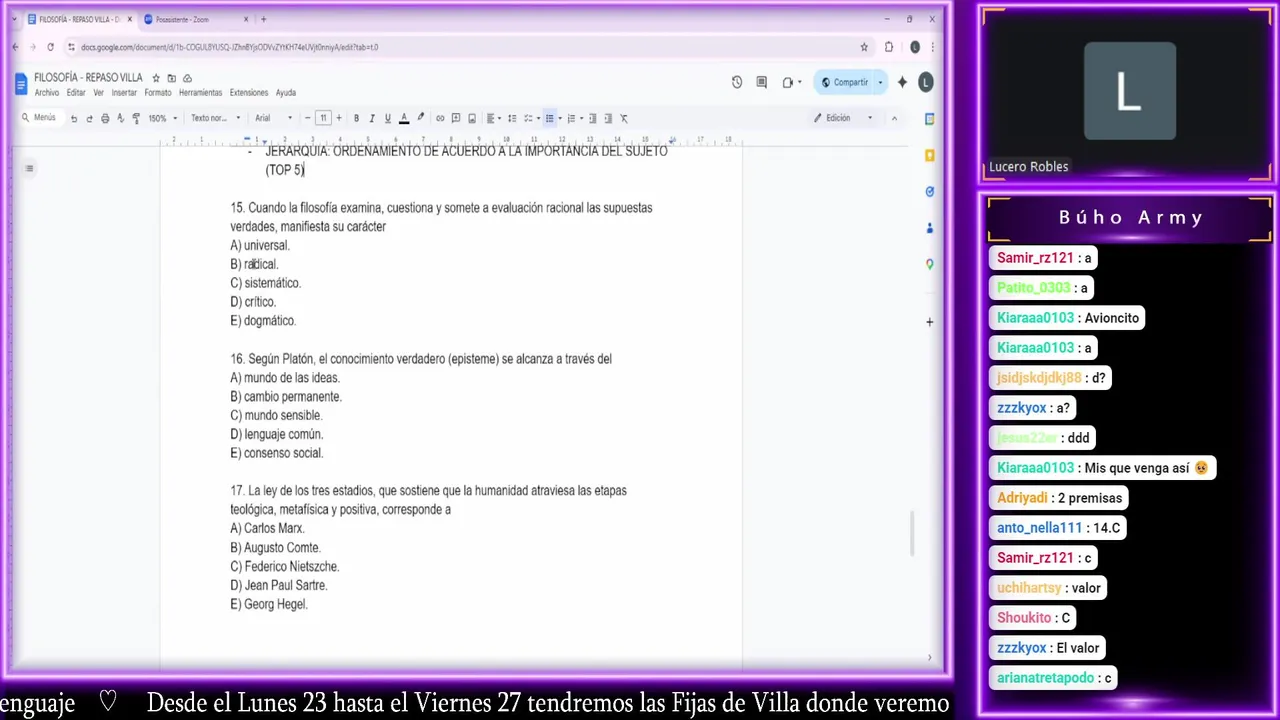Open the Ayuda menu
Image resolution: width=1280 pixels, height=720 pixels.
[x=286, y=93]
